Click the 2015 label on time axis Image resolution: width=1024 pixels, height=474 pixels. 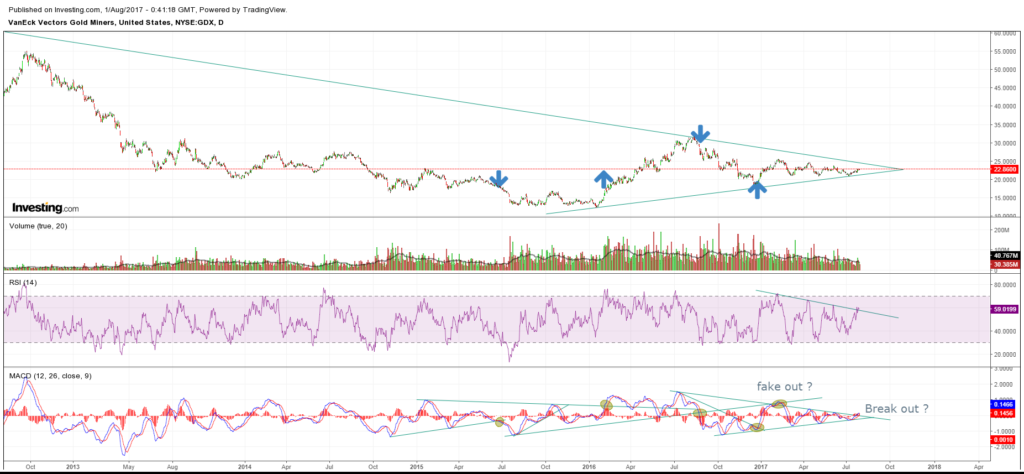point(417,467)
